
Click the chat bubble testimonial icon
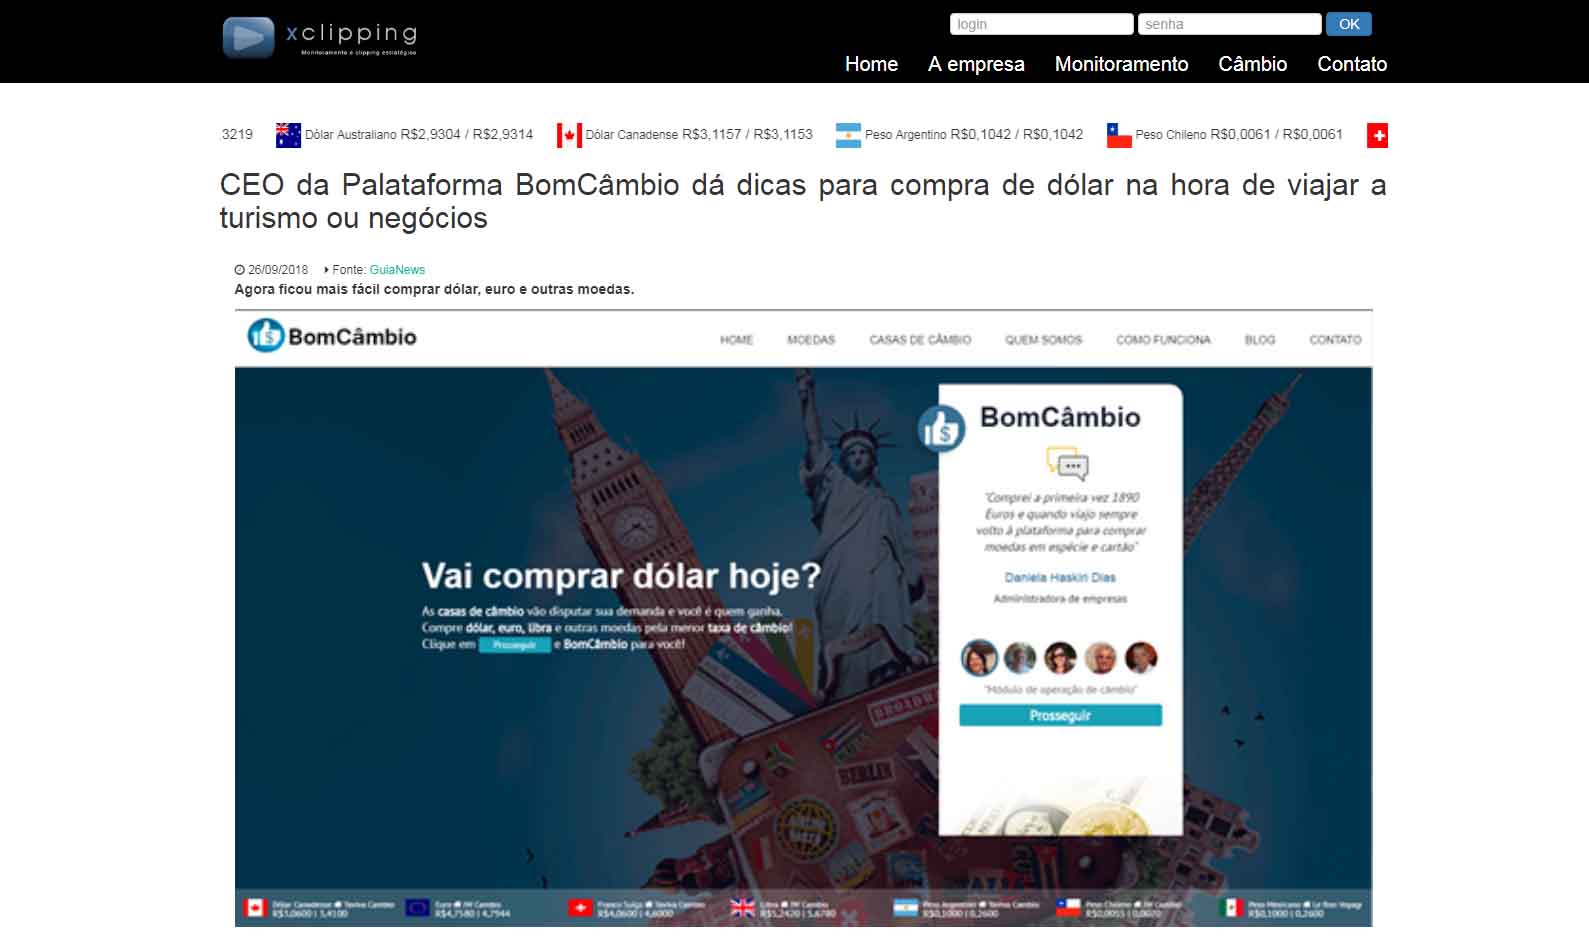point(1067,464)
